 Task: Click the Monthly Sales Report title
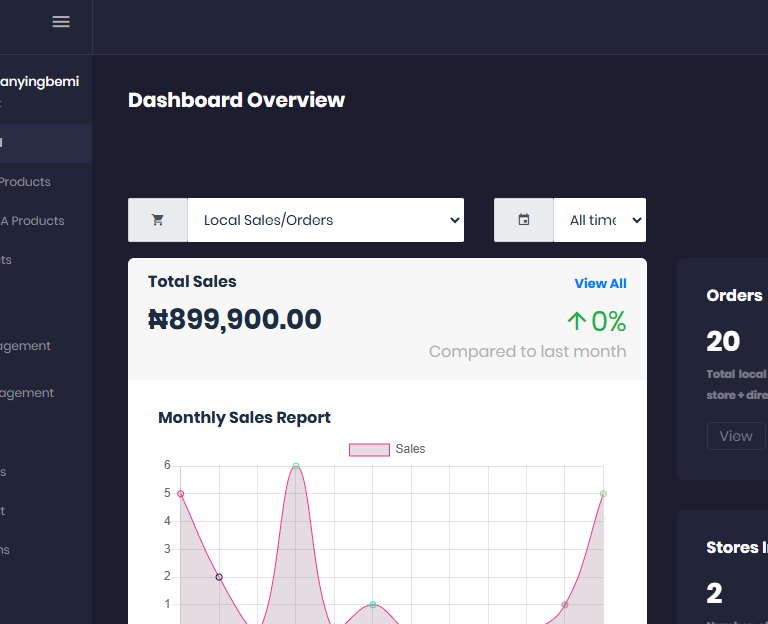click(x=244, y=417)
